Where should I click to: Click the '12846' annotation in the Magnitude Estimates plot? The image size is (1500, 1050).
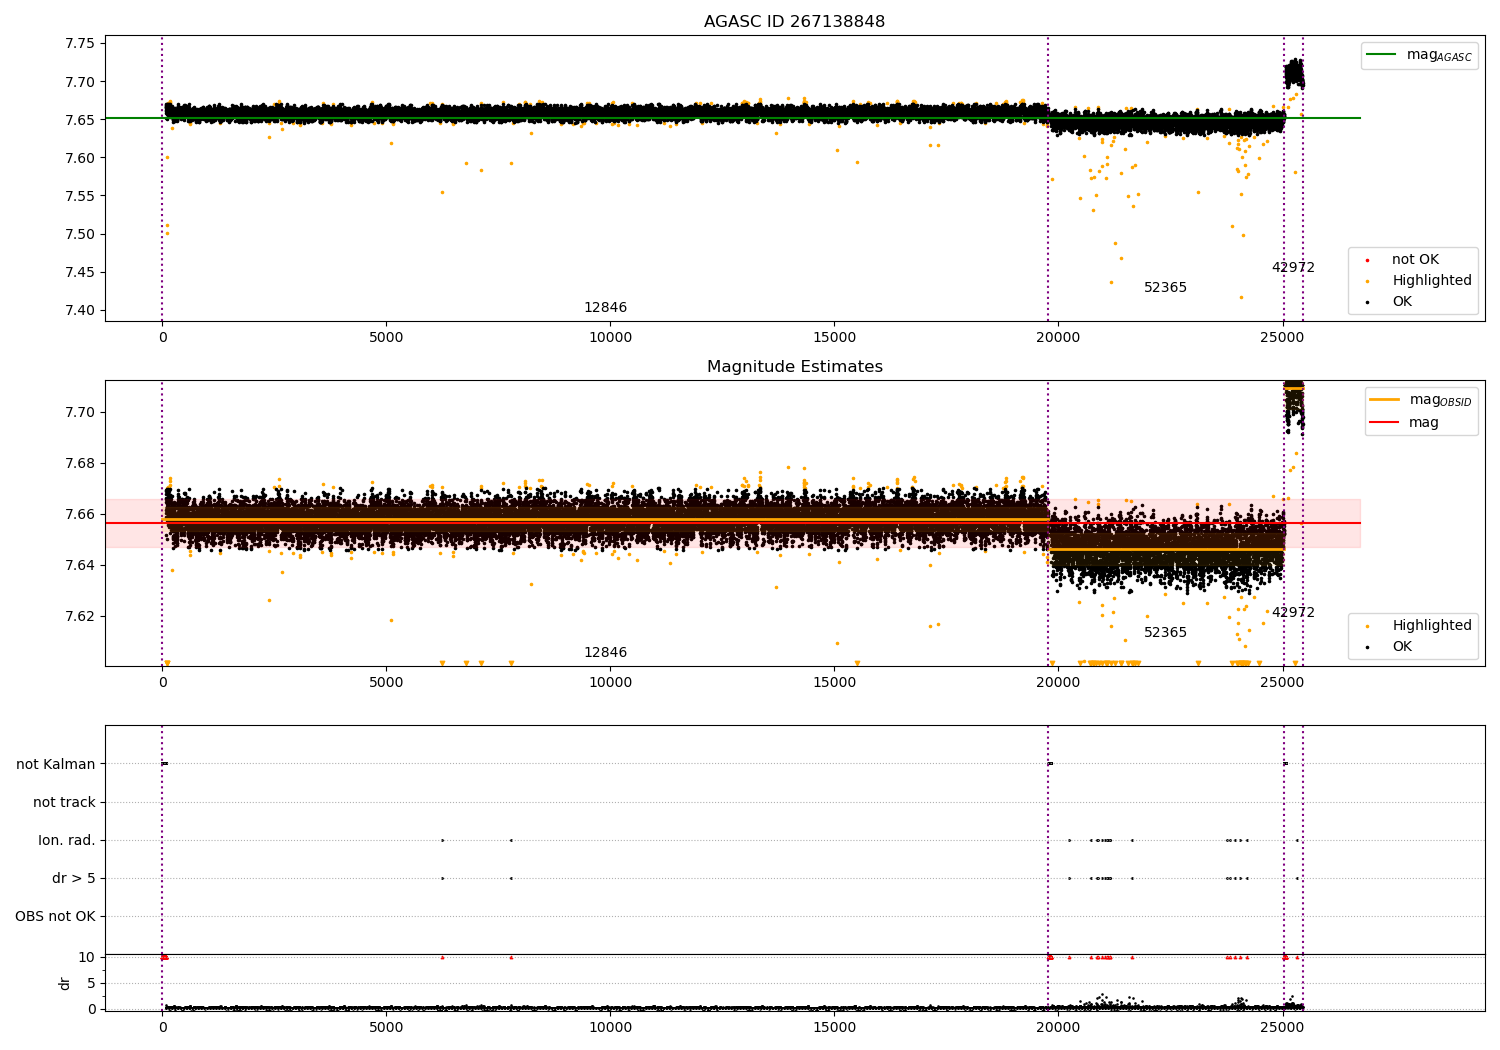coord(605,653)
